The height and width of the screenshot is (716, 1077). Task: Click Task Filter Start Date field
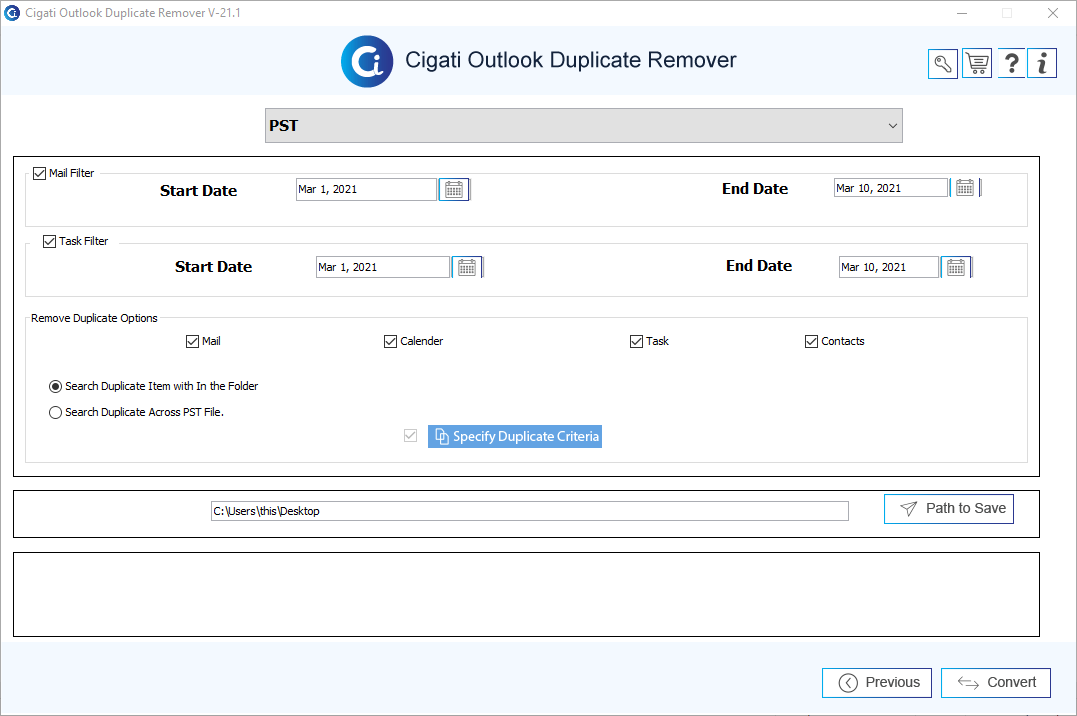(x=383, y=267)
